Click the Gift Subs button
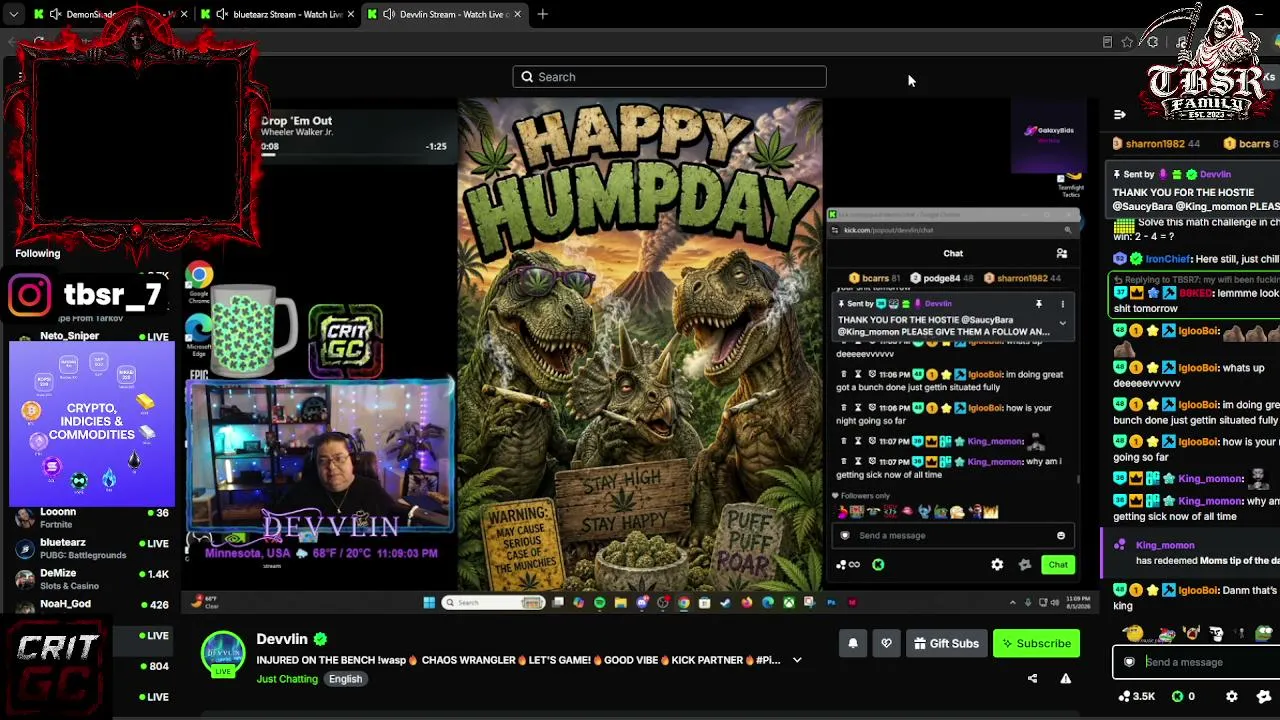 (946, 644)
